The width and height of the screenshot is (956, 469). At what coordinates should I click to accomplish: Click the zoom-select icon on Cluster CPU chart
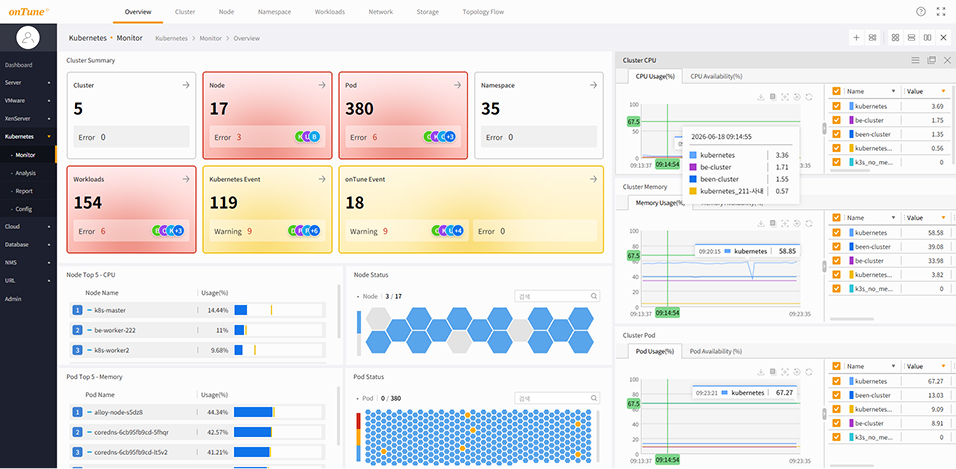[785, 97]
